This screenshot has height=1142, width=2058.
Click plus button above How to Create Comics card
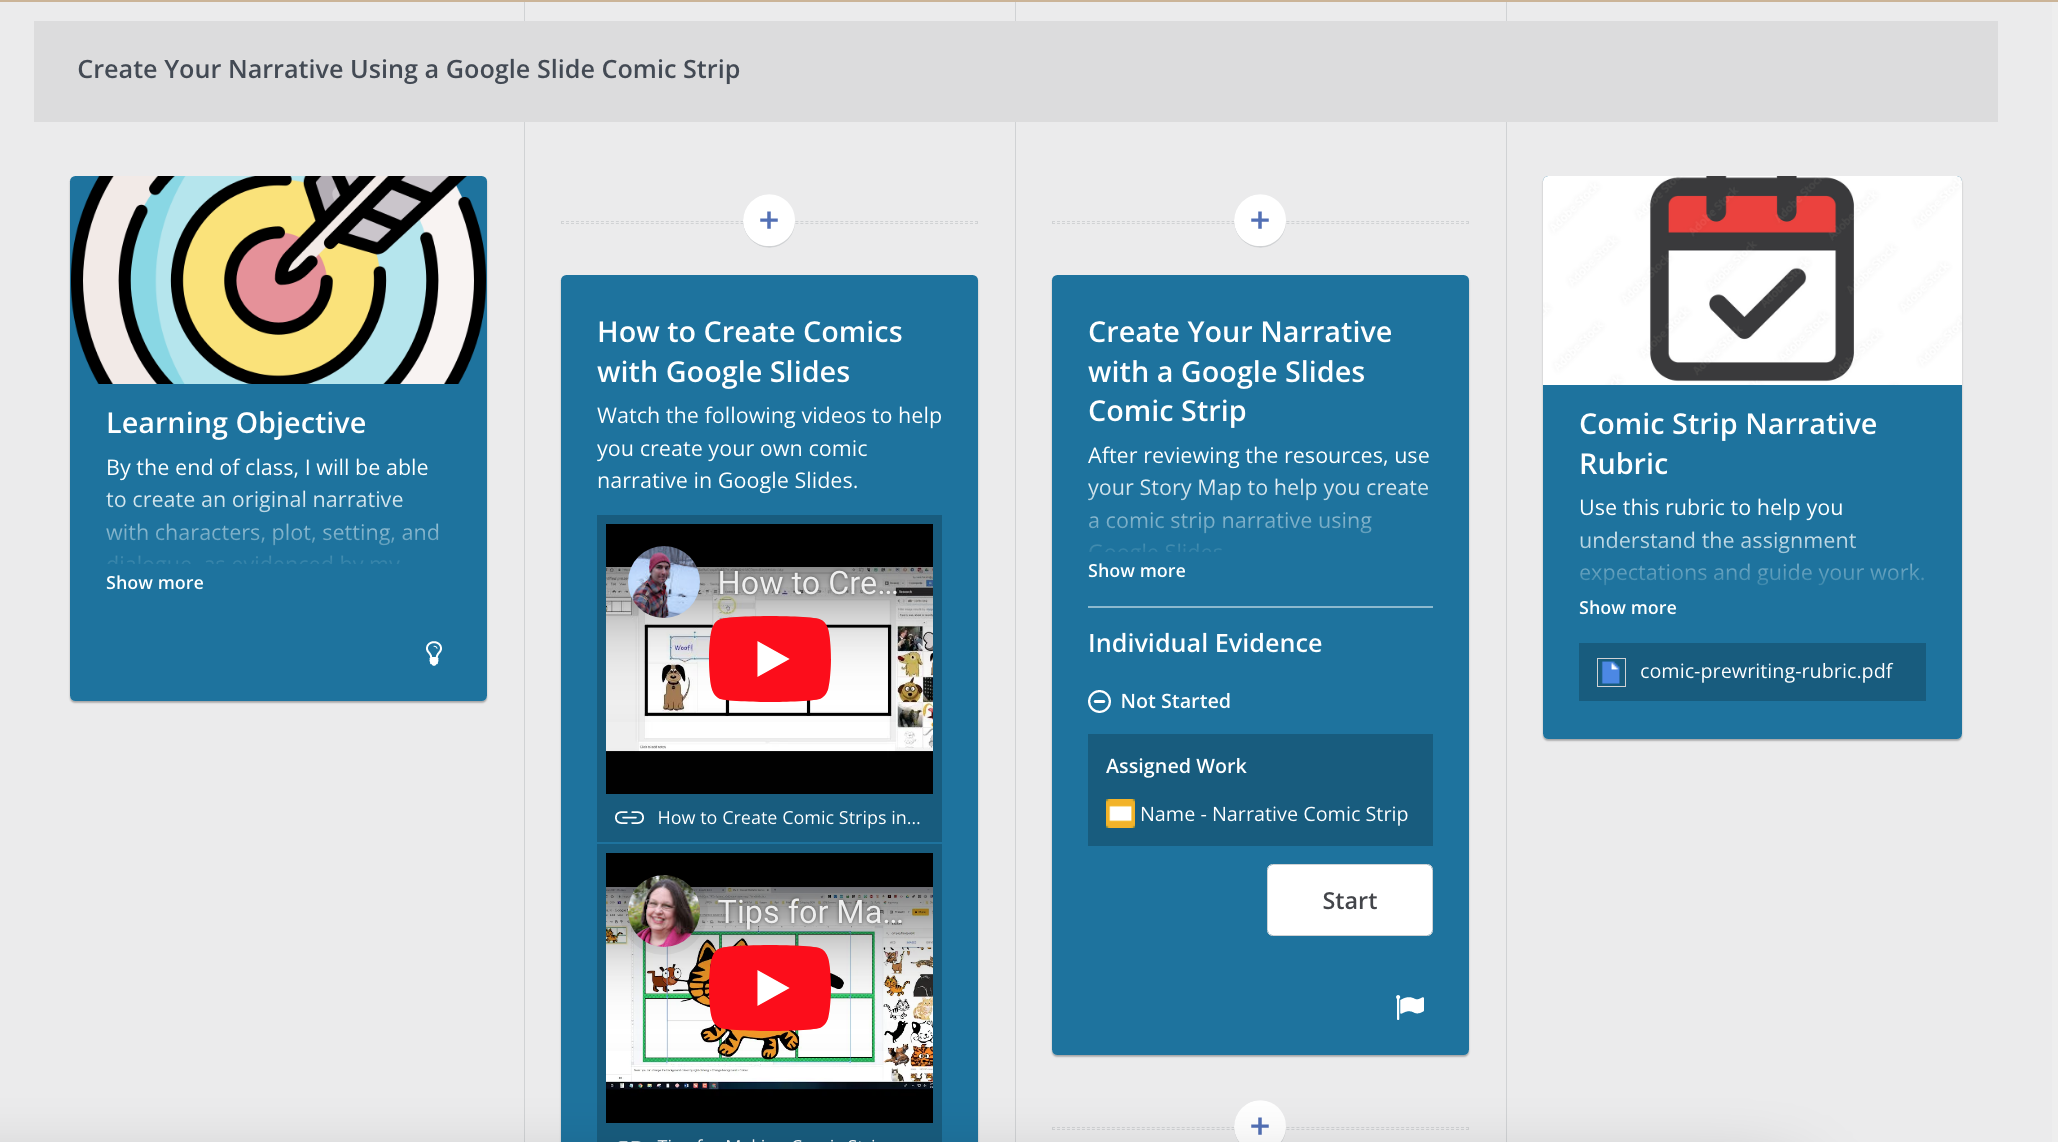[769, 220]
